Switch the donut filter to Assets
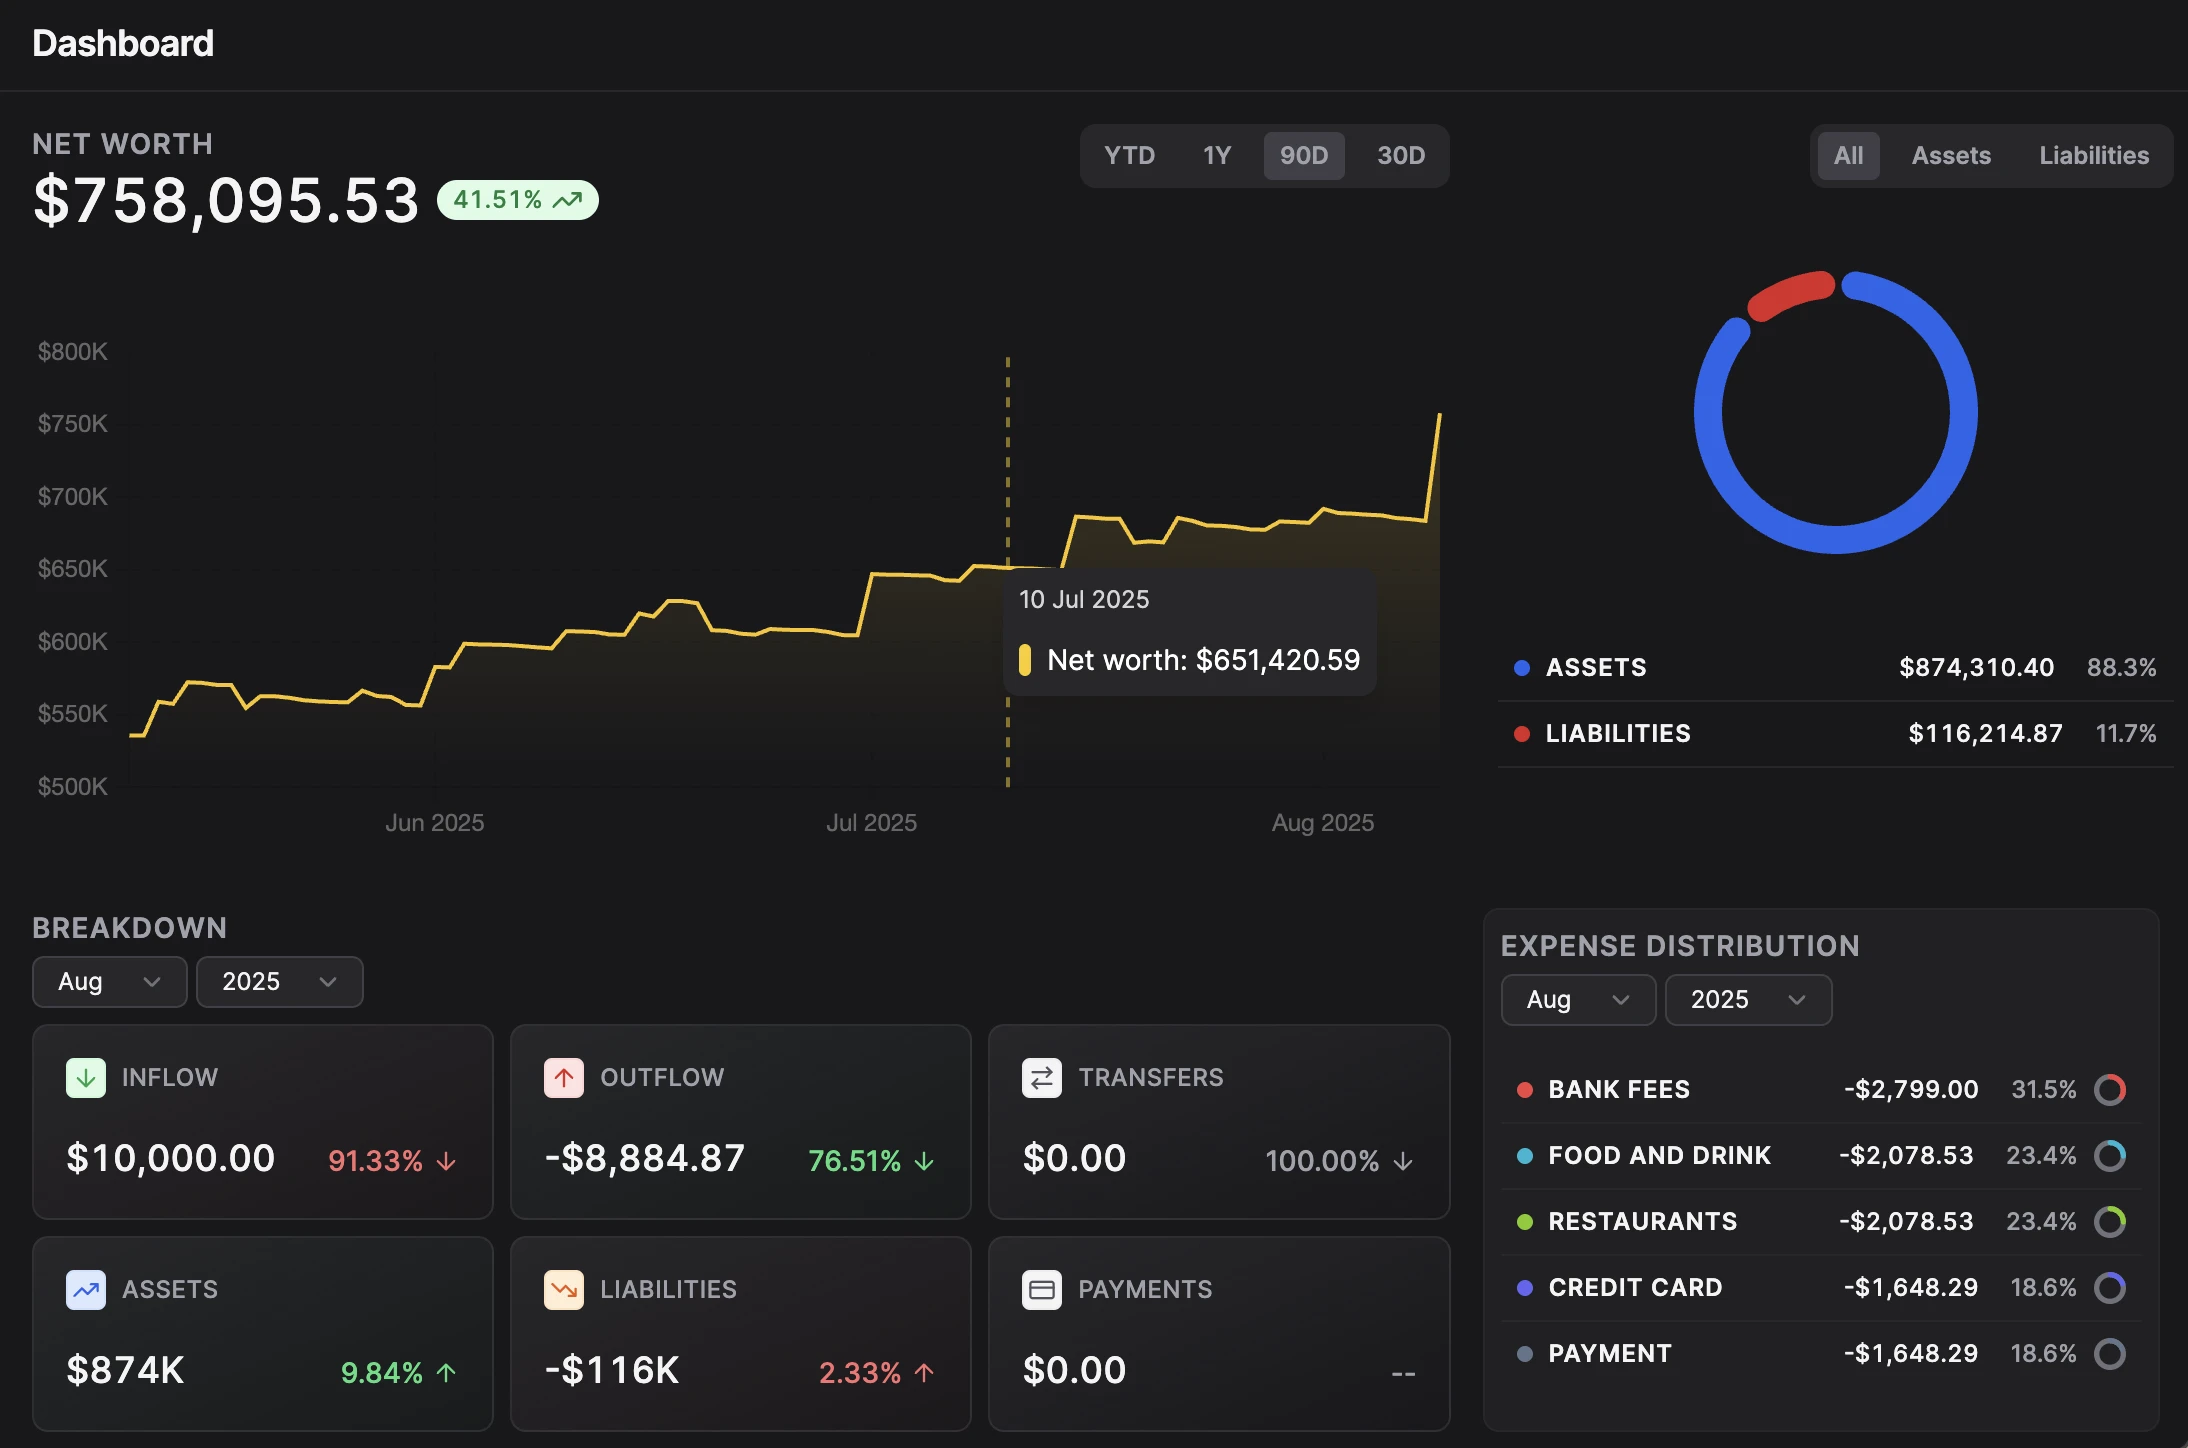Image resolution: width=2188 pixels, height=1448 pixels. click(1950, 155)
